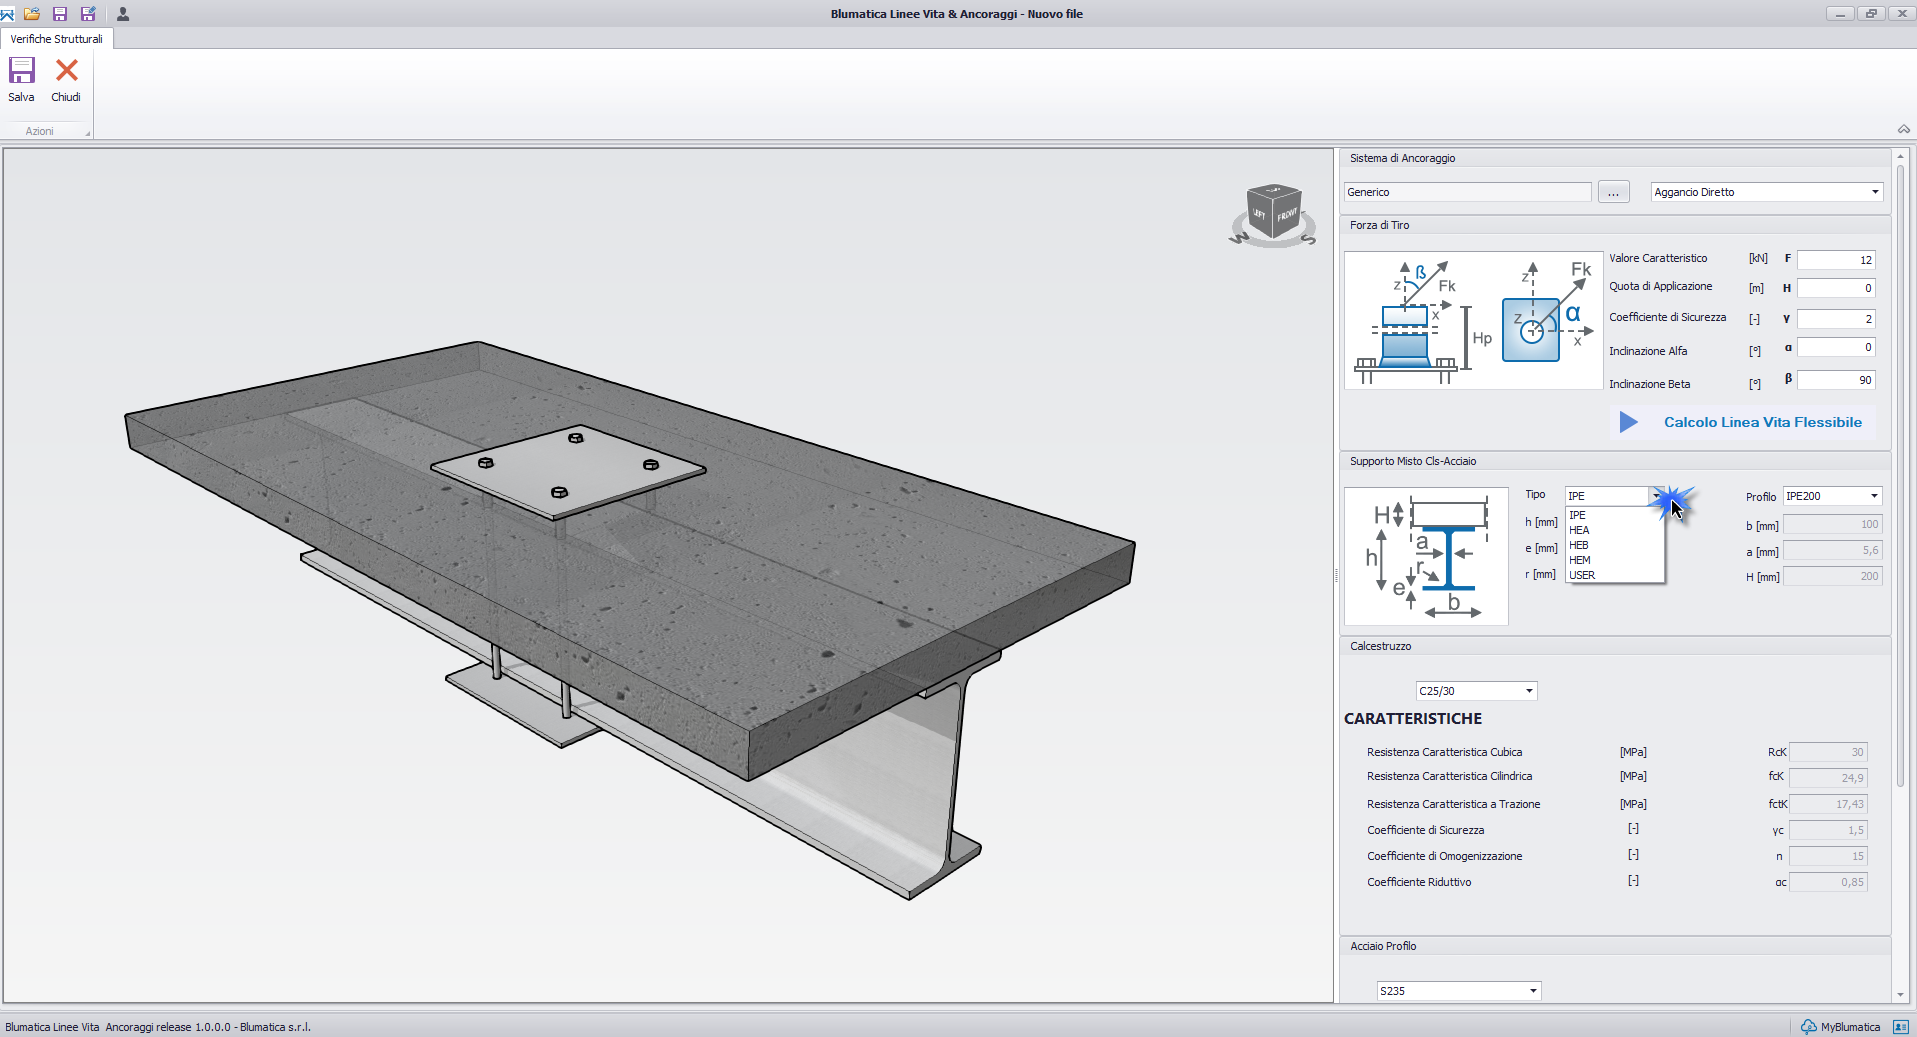Select HEA from the Tipo list

coord(1580,530)
